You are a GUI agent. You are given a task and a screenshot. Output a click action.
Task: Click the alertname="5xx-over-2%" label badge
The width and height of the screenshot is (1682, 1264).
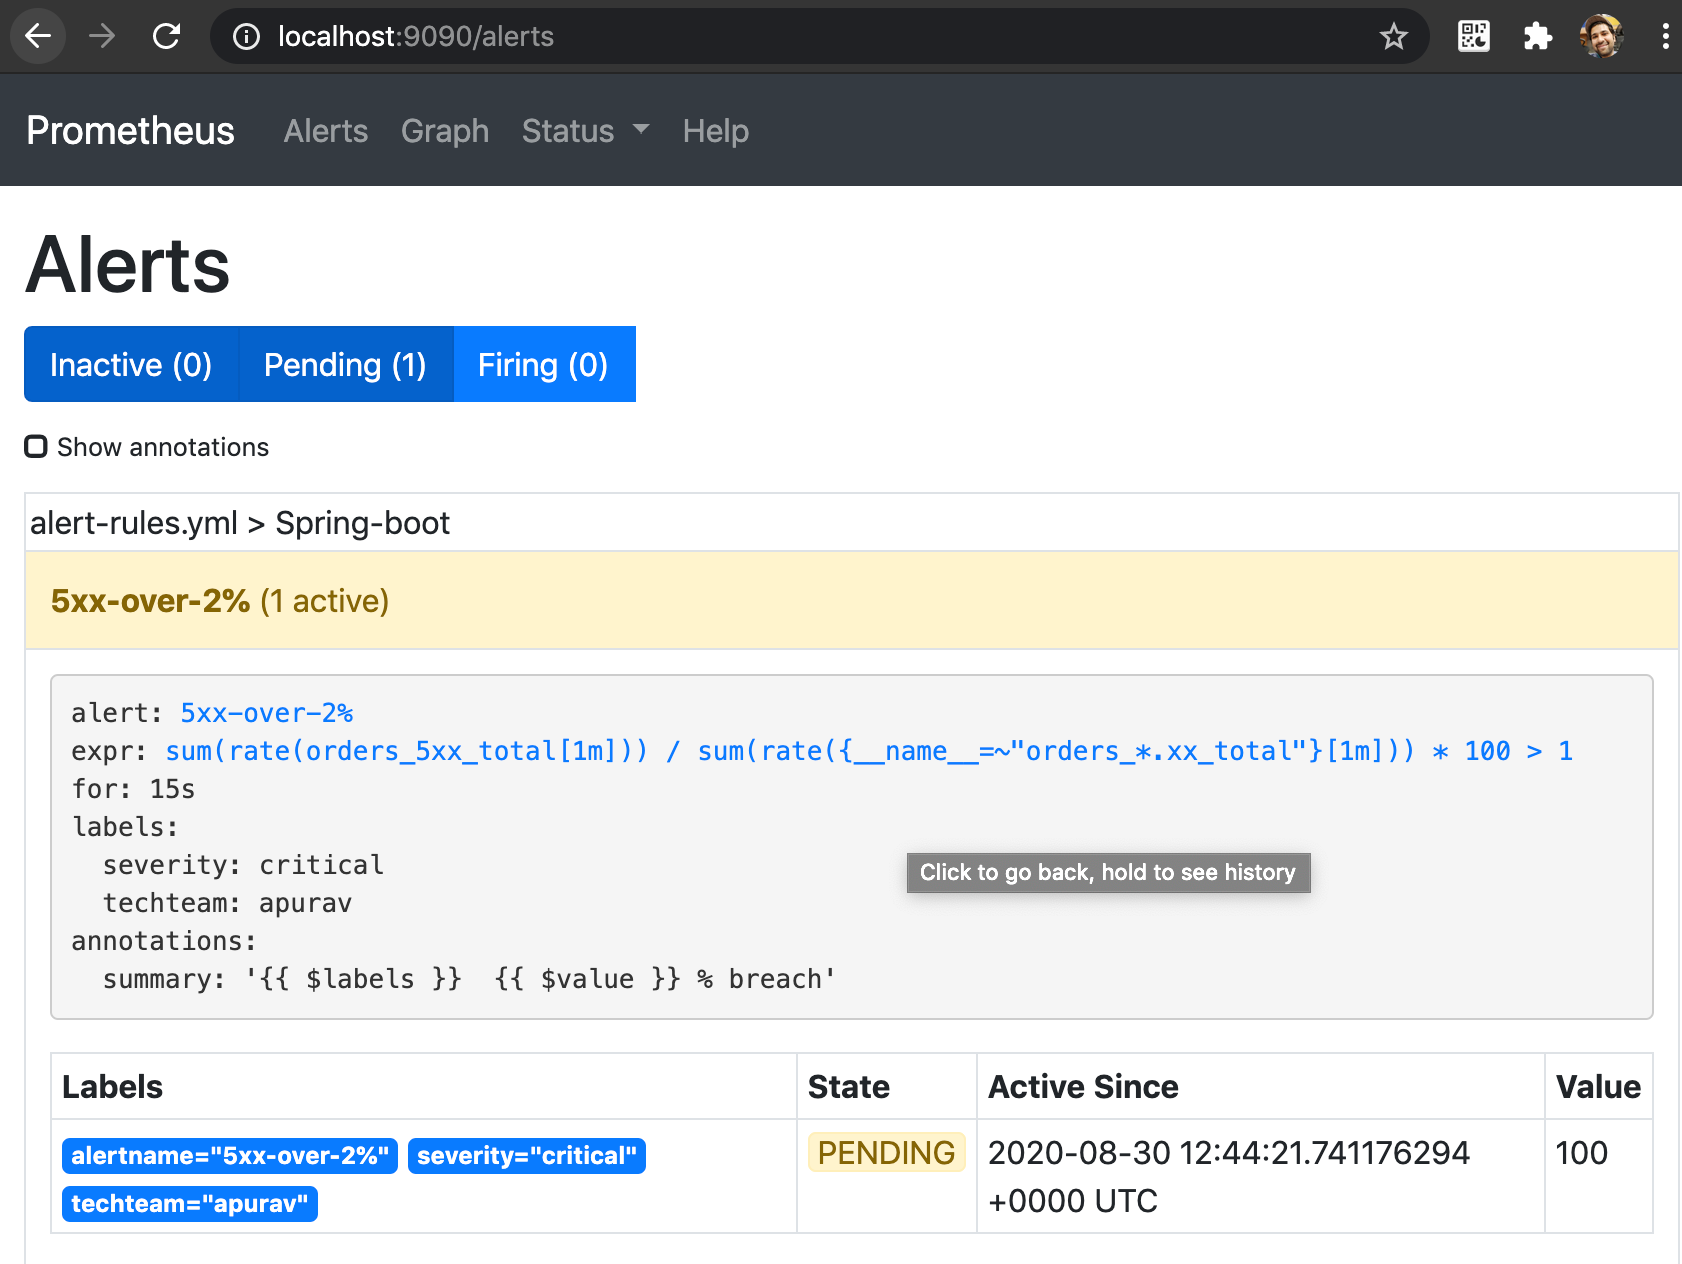pos(230,1156)
